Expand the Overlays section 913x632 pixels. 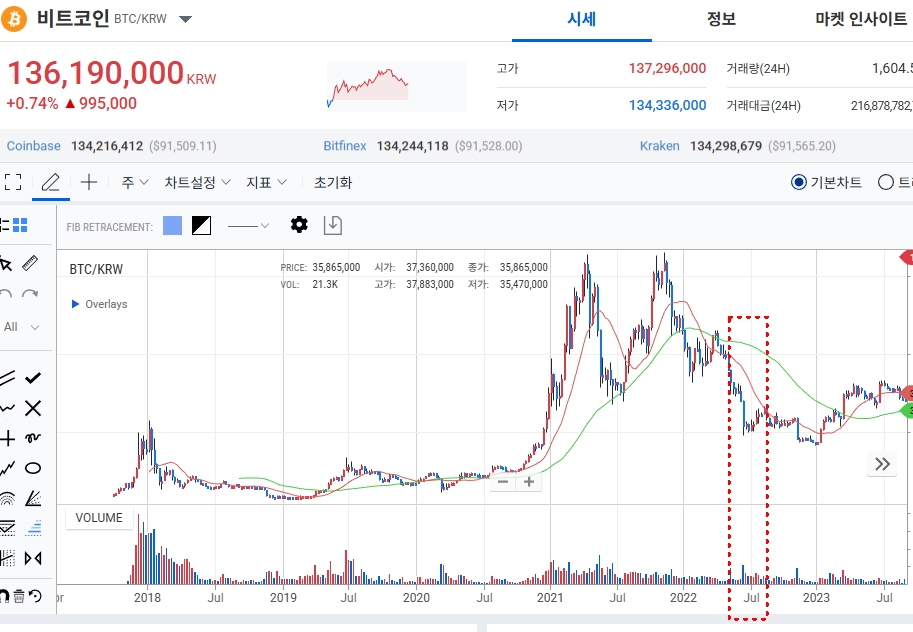[99, 304]
